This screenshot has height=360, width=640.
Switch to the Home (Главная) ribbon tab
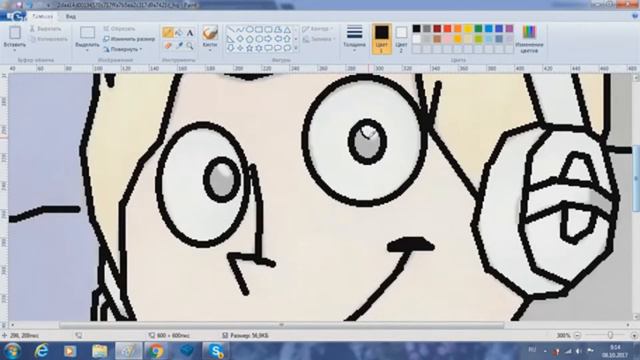(x=42, y=16)
